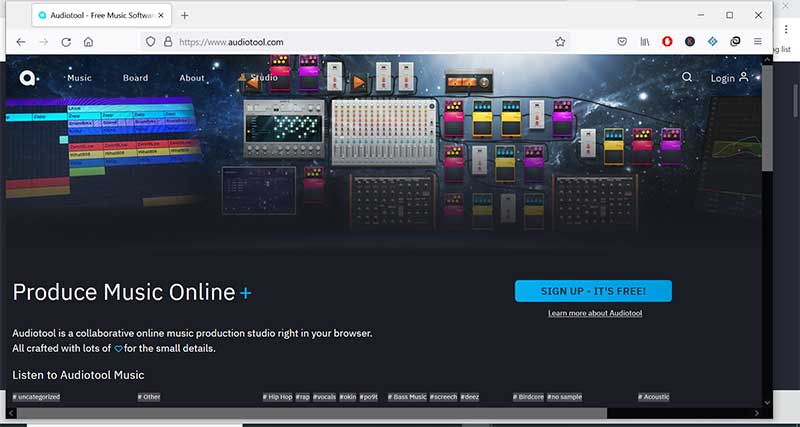Select the #rap tag

coord(303,397)
